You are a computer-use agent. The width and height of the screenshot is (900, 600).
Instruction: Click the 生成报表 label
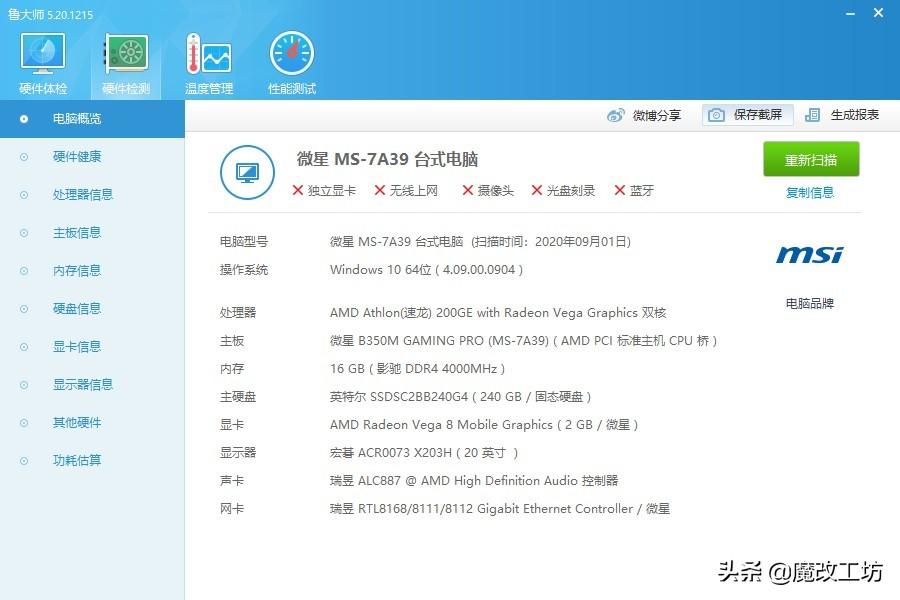click(855, 115)
